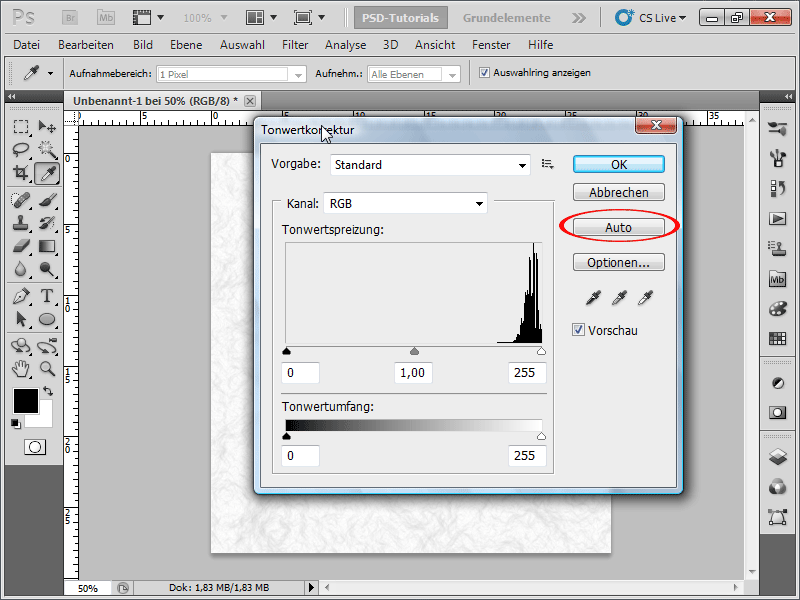
Task: Select the Crop tool
Action: [x=20, y=173]
